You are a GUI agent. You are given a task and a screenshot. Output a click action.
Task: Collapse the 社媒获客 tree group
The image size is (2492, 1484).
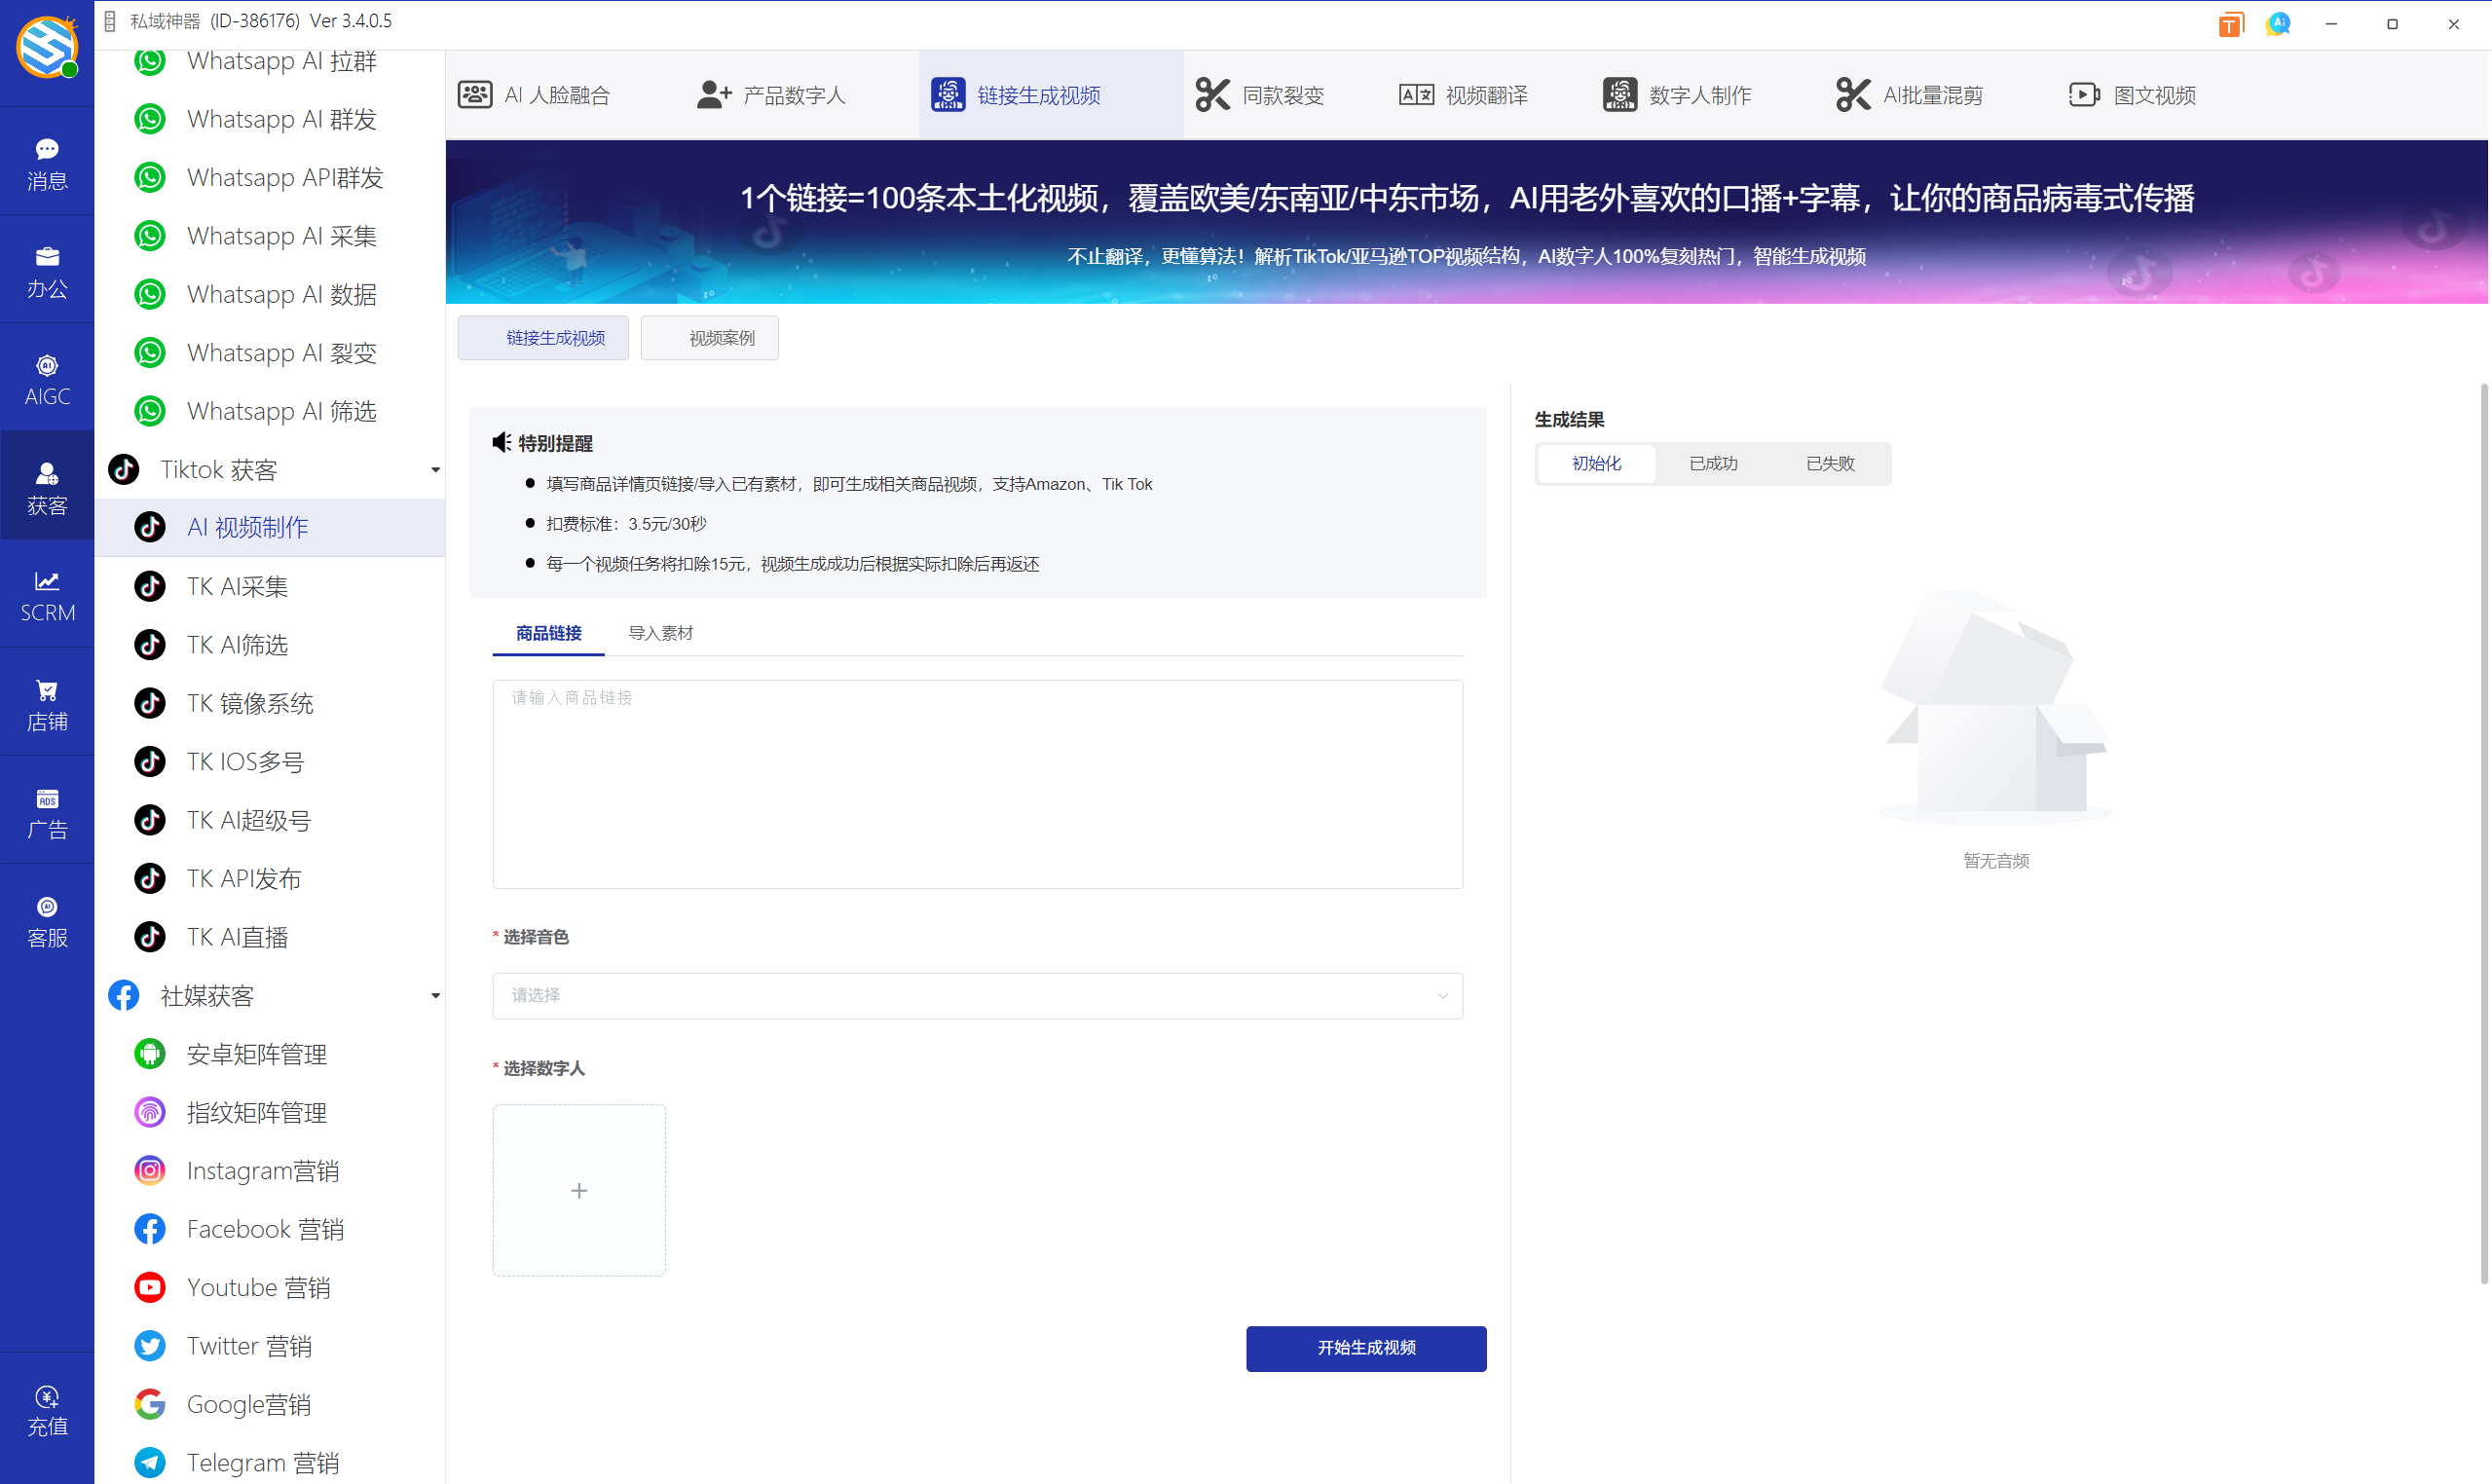point(435,996)
